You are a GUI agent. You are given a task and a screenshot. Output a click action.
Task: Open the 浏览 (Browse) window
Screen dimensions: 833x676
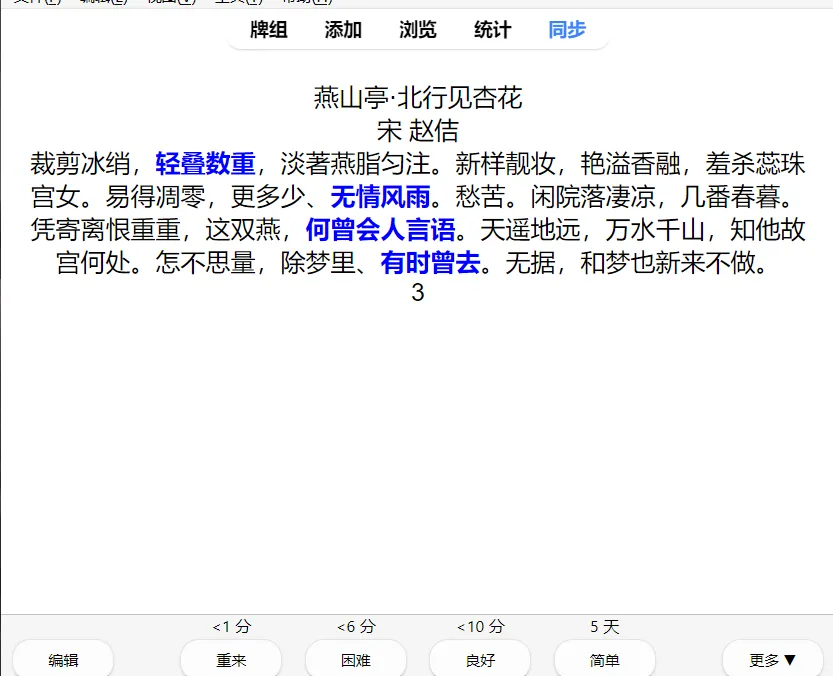tap(417, 30)
